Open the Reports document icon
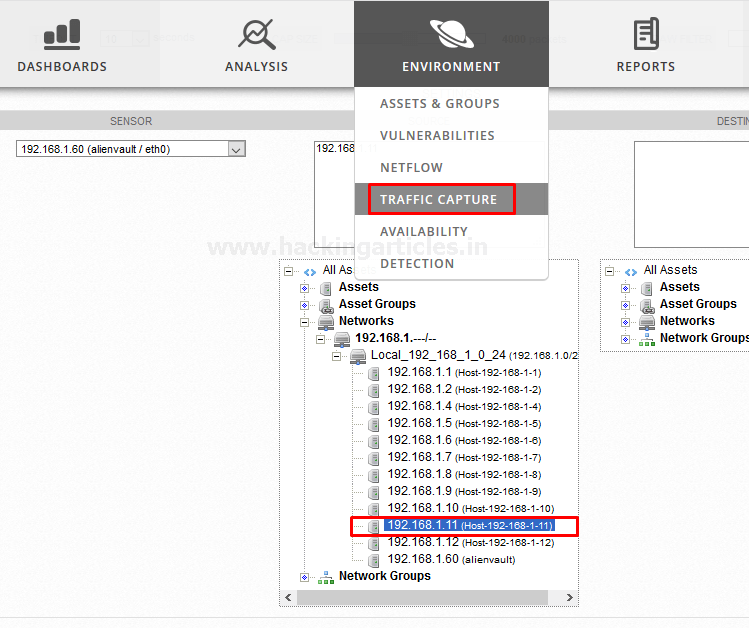 pos(645,35)
